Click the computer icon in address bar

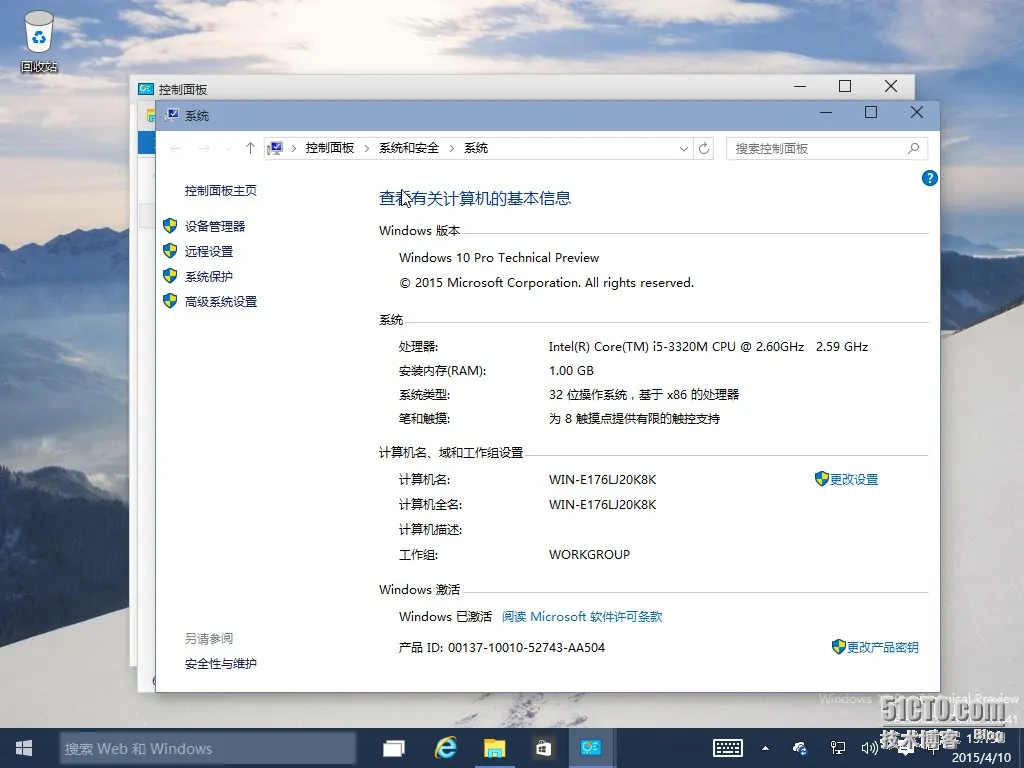coord(275,148)
